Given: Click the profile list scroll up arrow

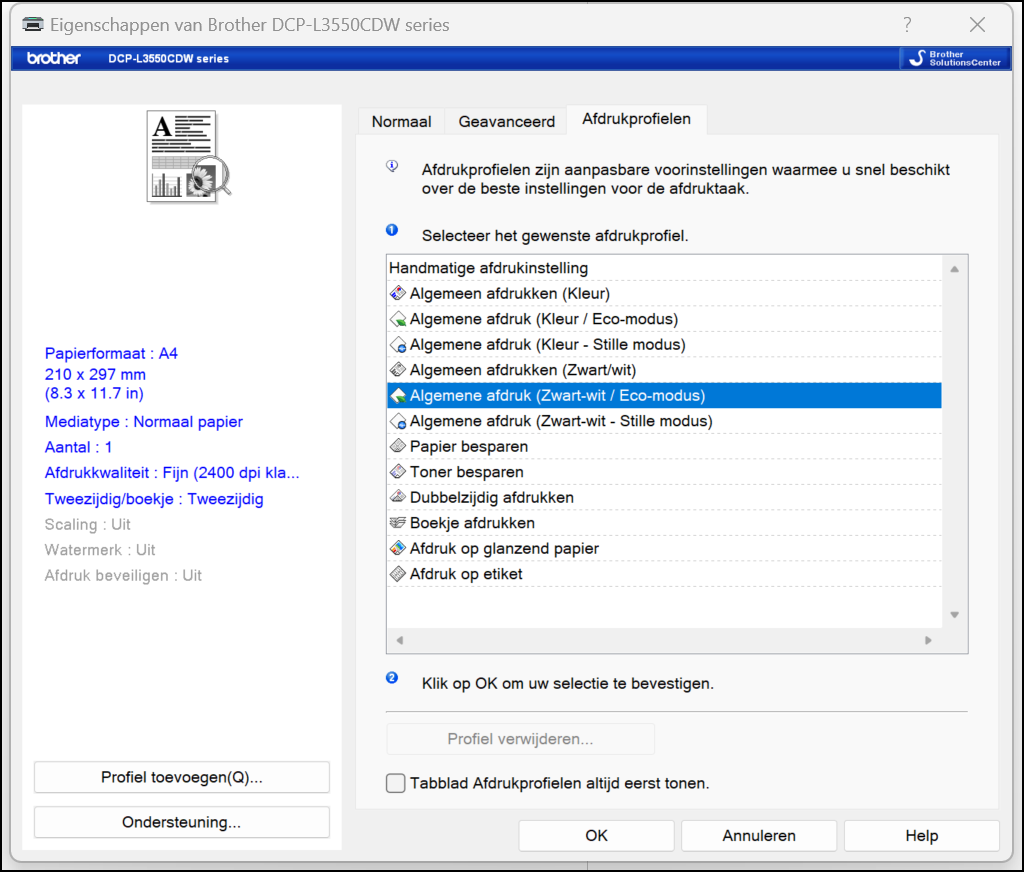Looking at the screenshot, I should click(955, 269).
